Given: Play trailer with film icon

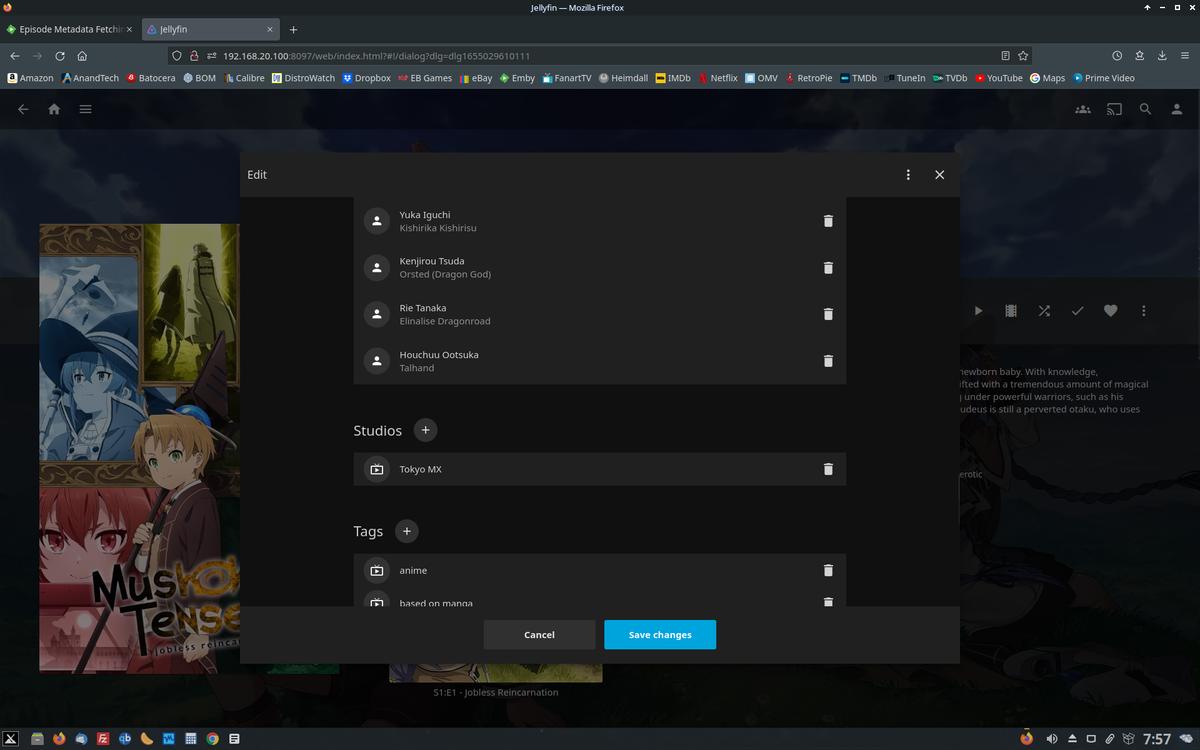Looking at the screenshot, I should click(x=1011, y=311).
